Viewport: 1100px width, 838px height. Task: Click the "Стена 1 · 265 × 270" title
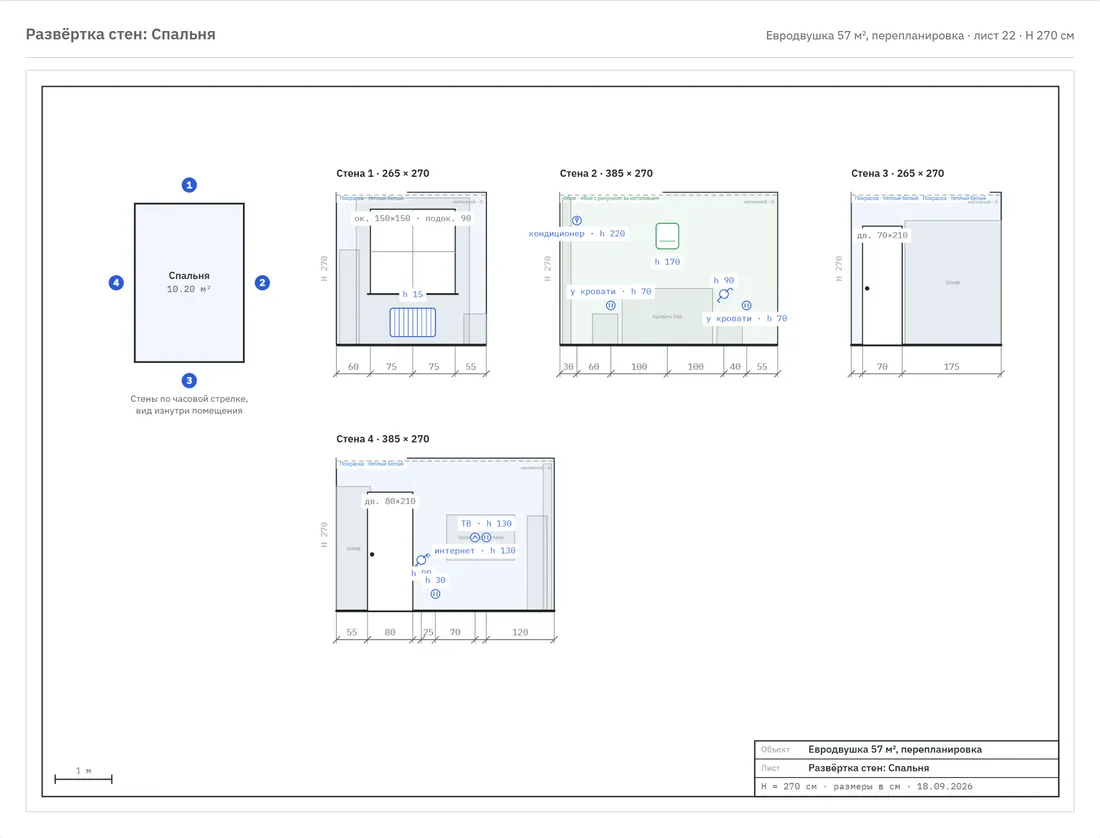tap(382, 173)
